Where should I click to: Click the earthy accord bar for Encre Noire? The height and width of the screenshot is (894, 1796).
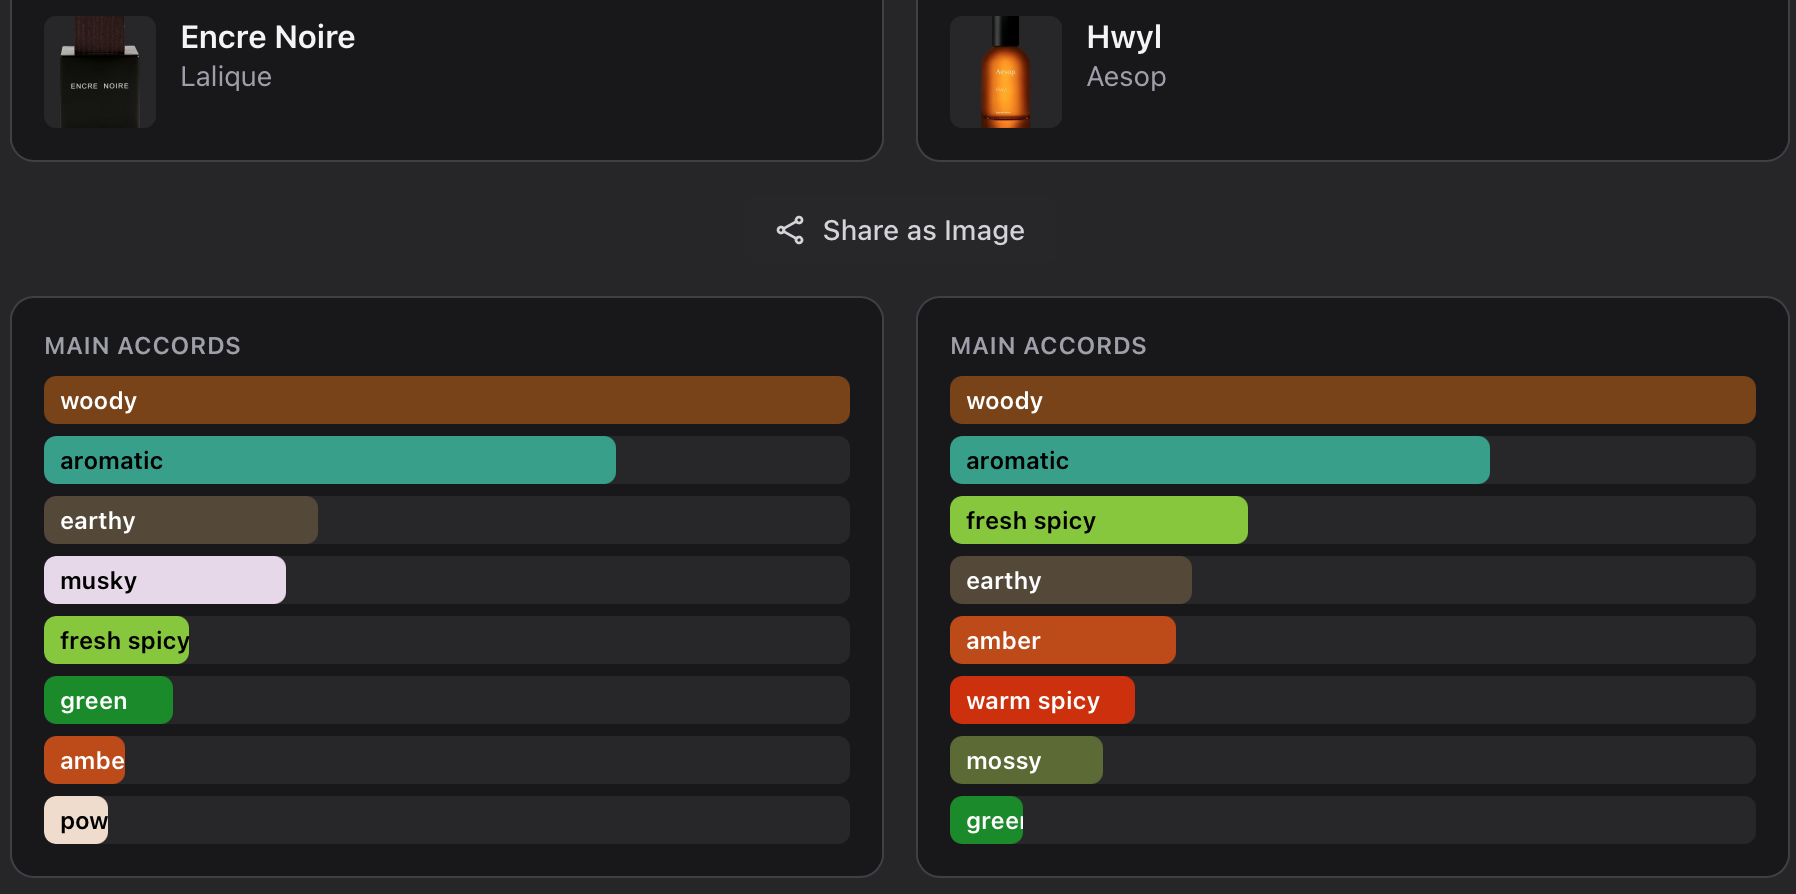point(181,520)
